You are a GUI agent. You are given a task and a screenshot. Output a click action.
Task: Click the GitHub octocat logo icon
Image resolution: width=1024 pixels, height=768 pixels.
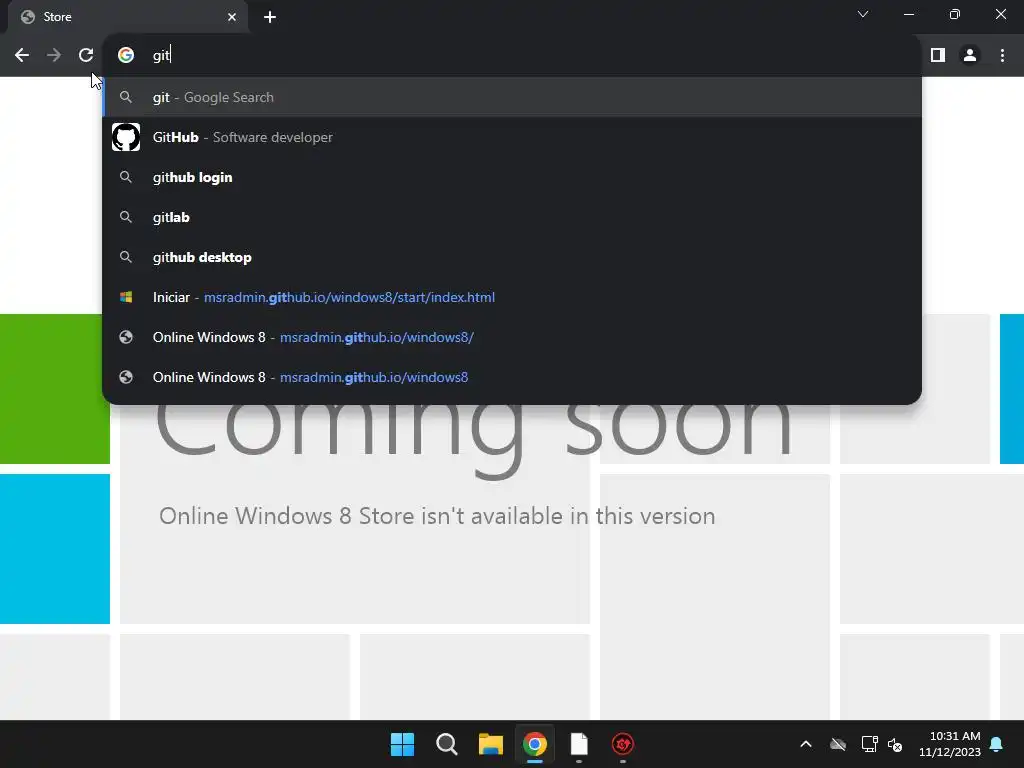(126, 137)
